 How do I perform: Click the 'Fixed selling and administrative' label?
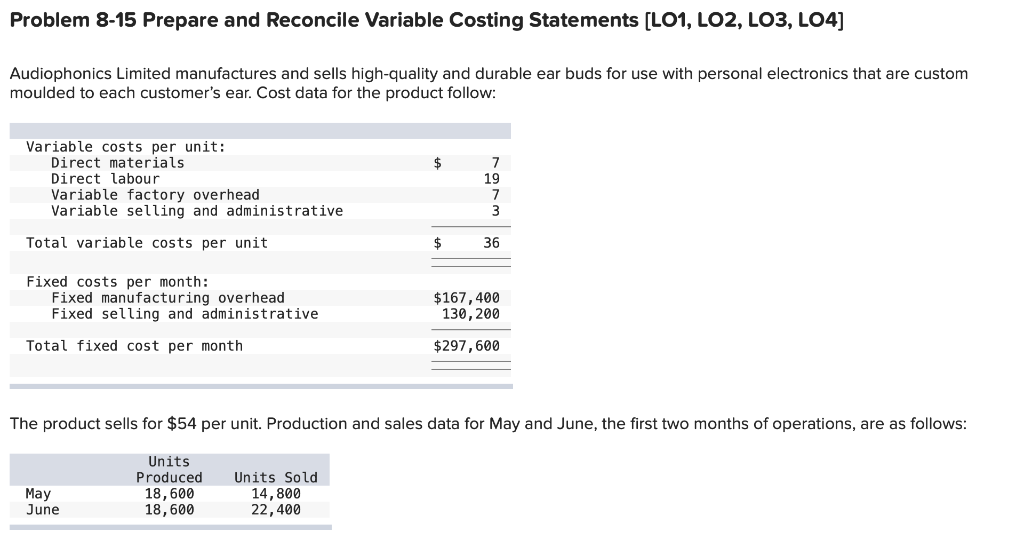click(185, 314)
